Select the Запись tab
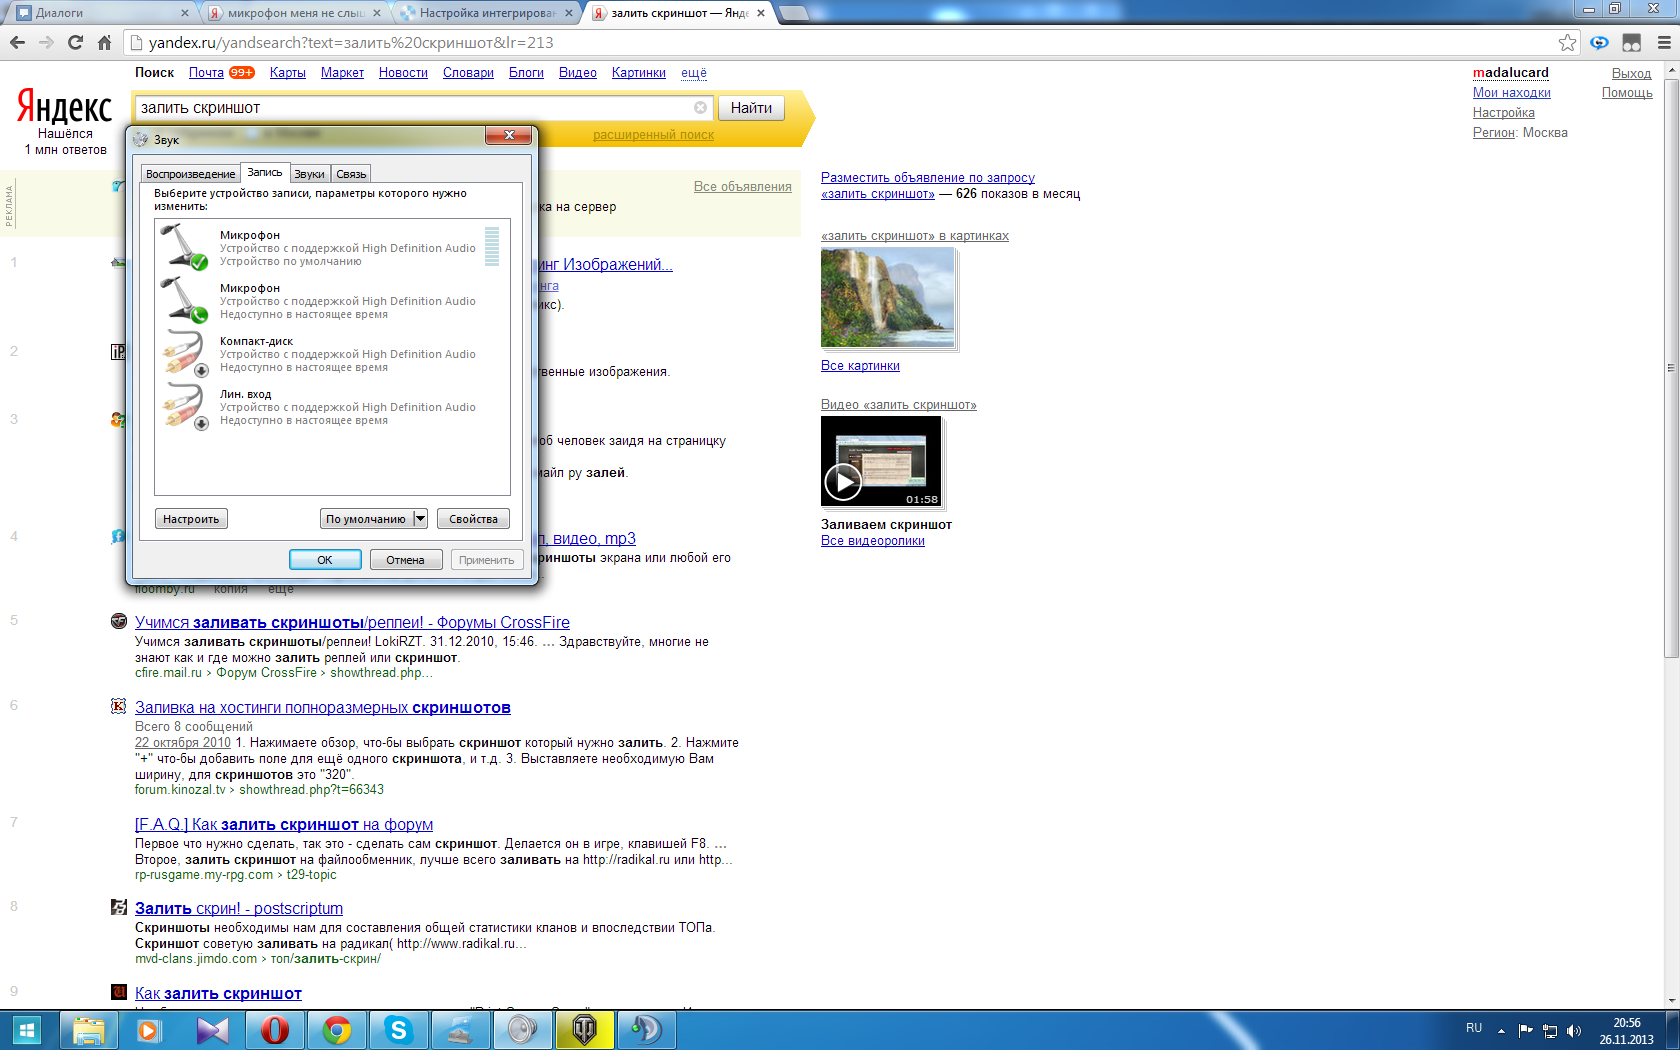 pos(265,172)
